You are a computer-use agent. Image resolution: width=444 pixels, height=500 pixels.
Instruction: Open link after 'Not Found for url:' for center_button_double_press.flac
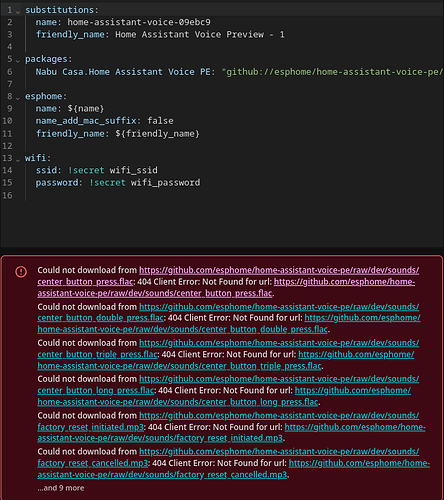(x=229, y=324)
